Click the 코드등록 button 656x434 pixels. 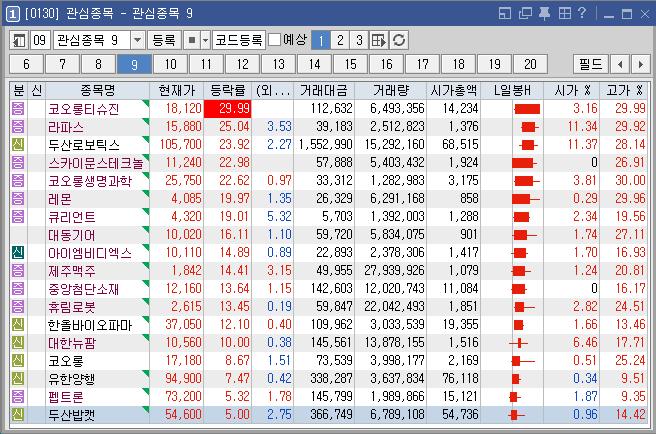[238, 41]
